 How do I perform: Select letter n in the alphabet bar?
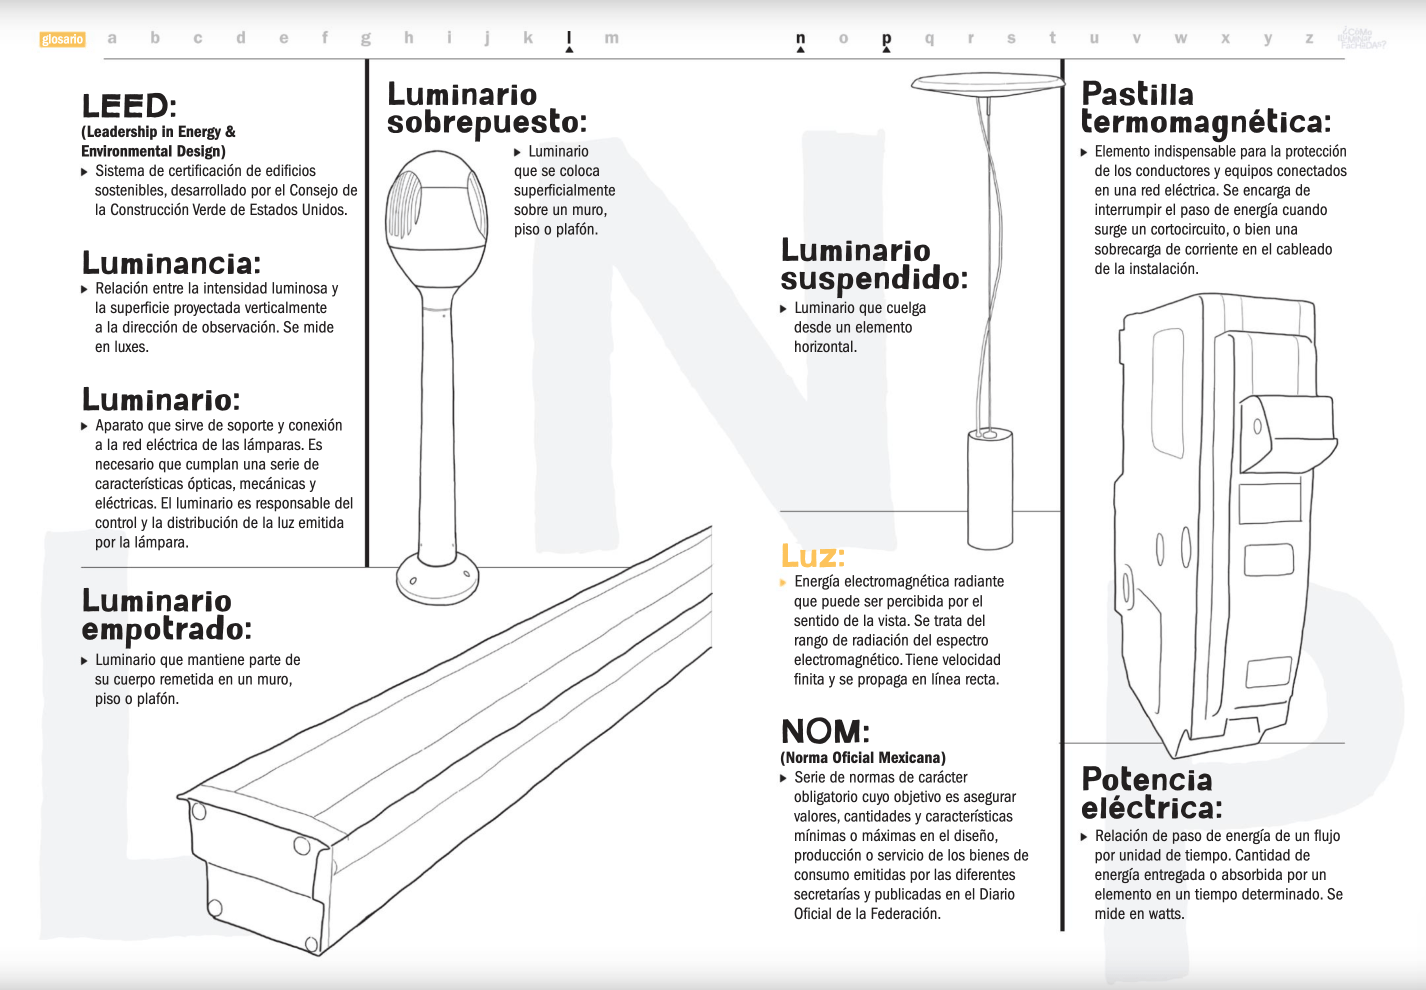(x=800, y=38)
